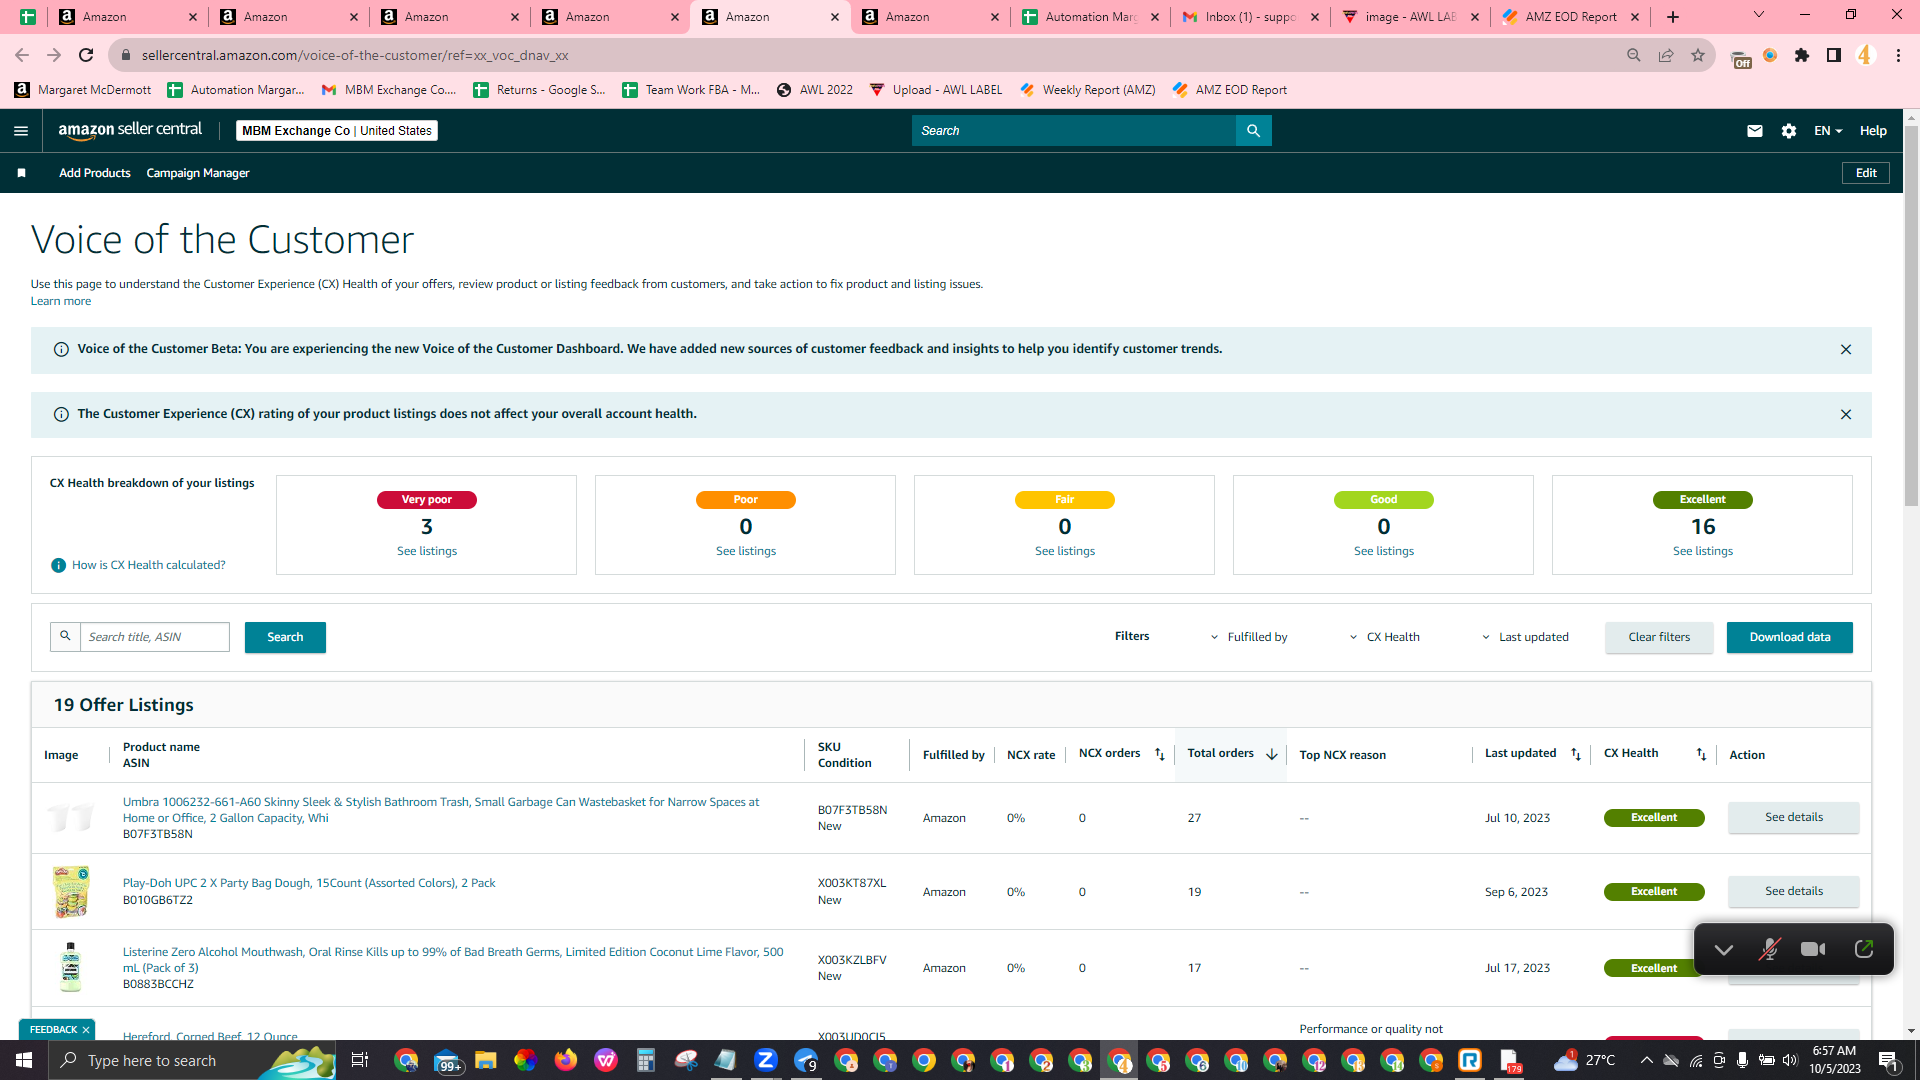Image resolution: width=1920 pixels, height=1080 pixels.
Task: Expand the meeting overlay chevron
Action: click(x=1724, y=950)
